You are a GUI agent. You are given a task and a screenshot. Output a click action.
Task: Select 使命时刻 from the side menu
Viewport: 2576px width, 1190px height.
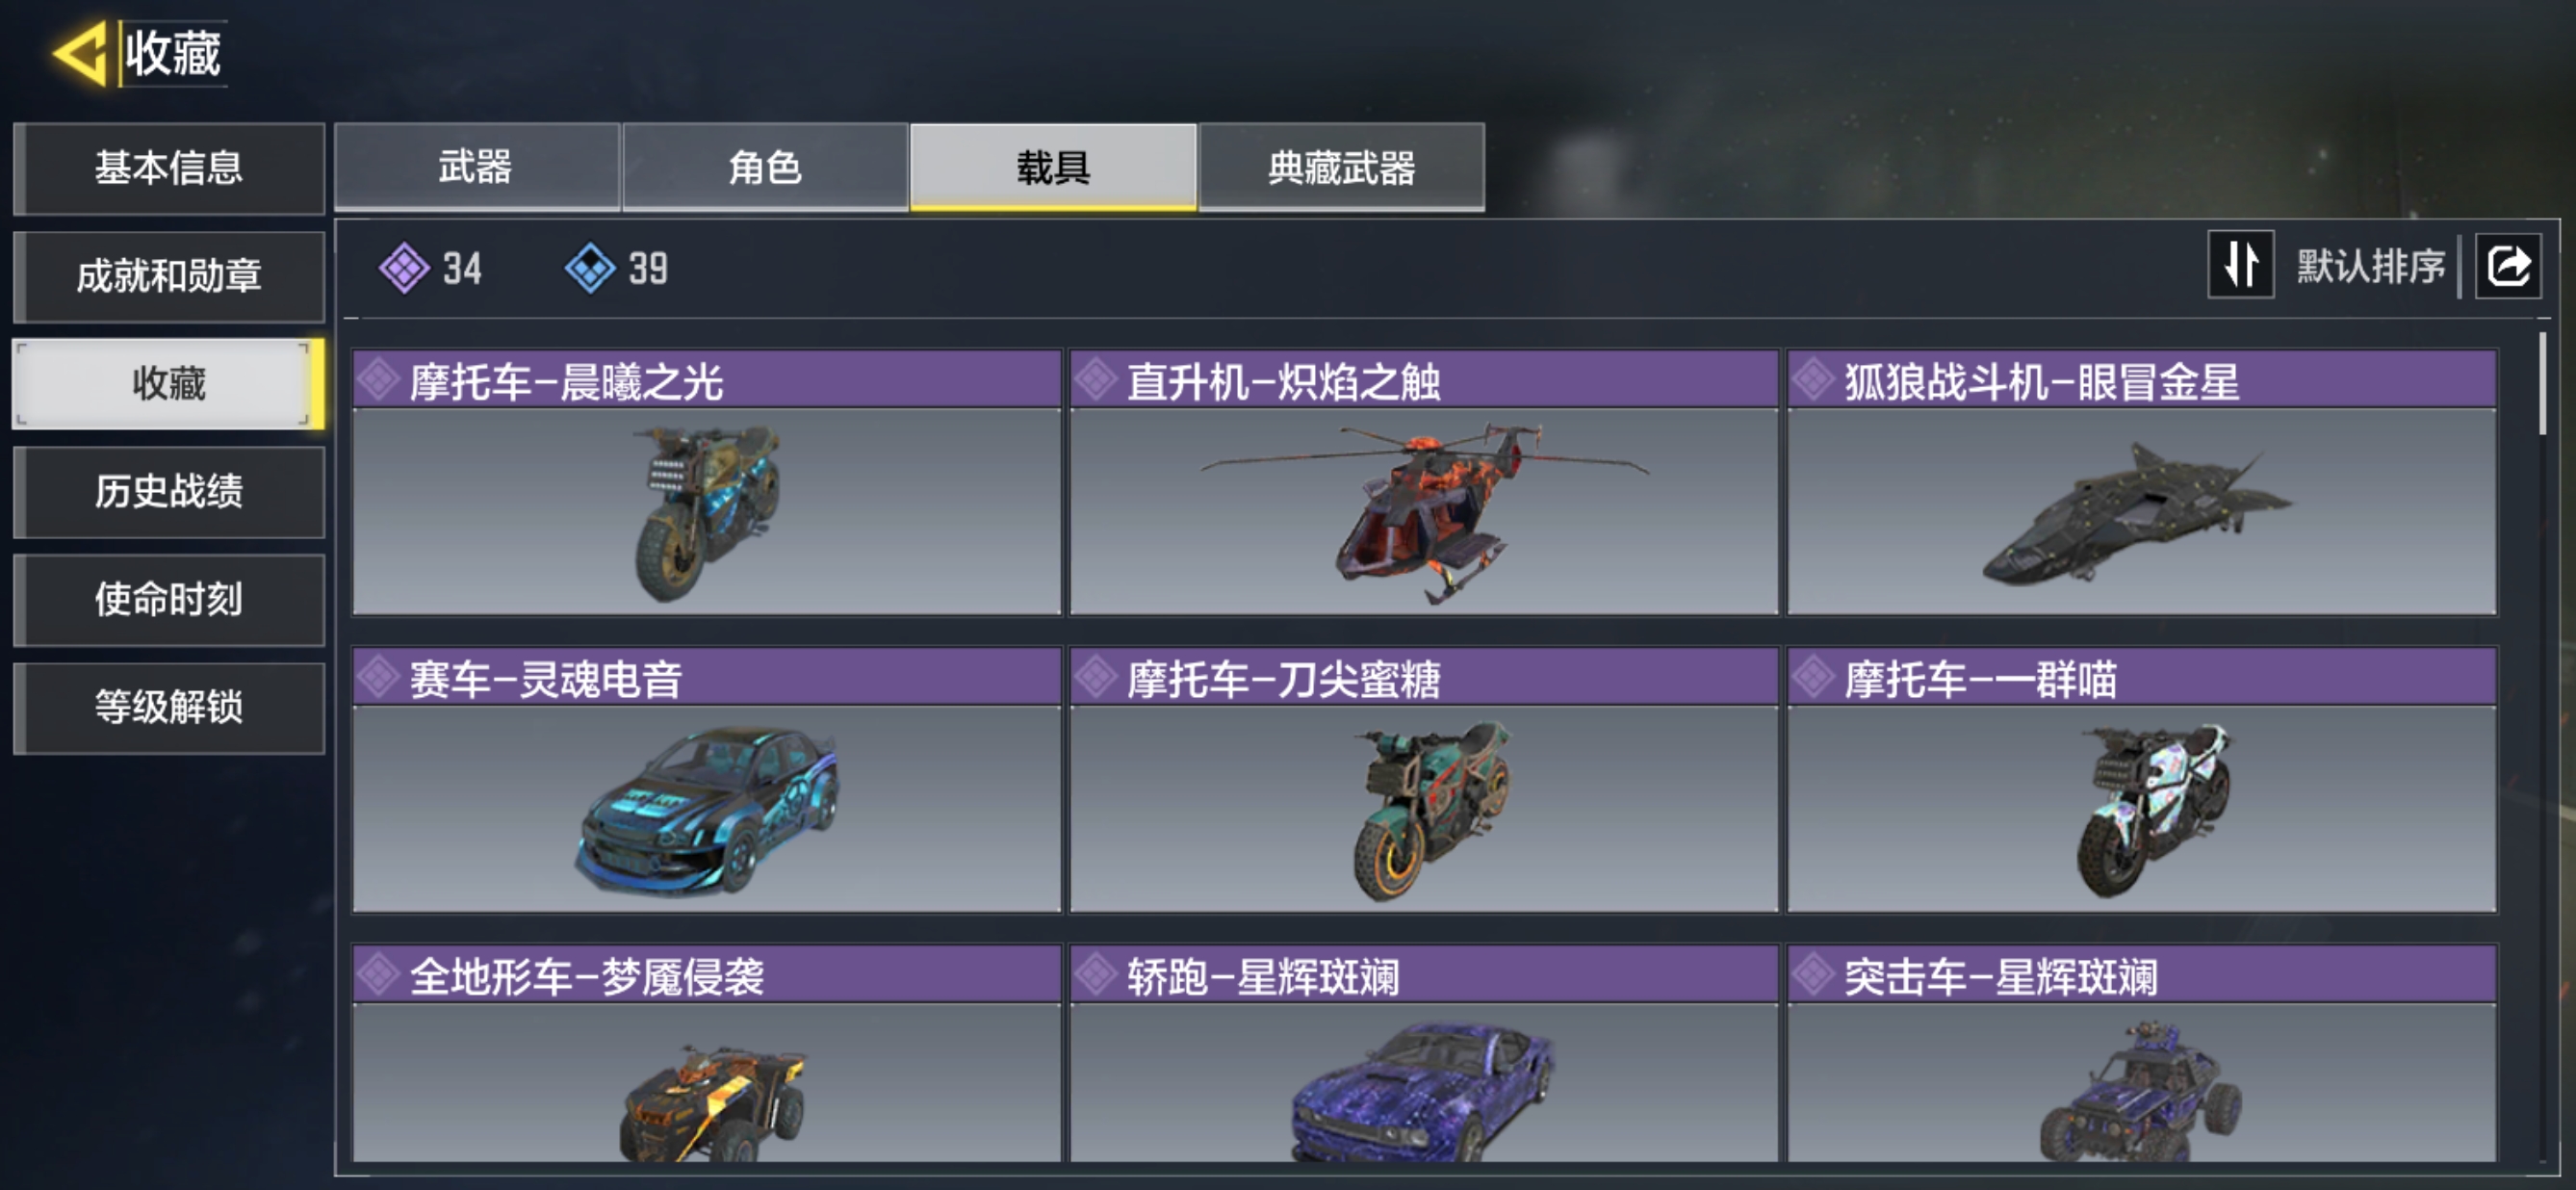coord(169,600)
